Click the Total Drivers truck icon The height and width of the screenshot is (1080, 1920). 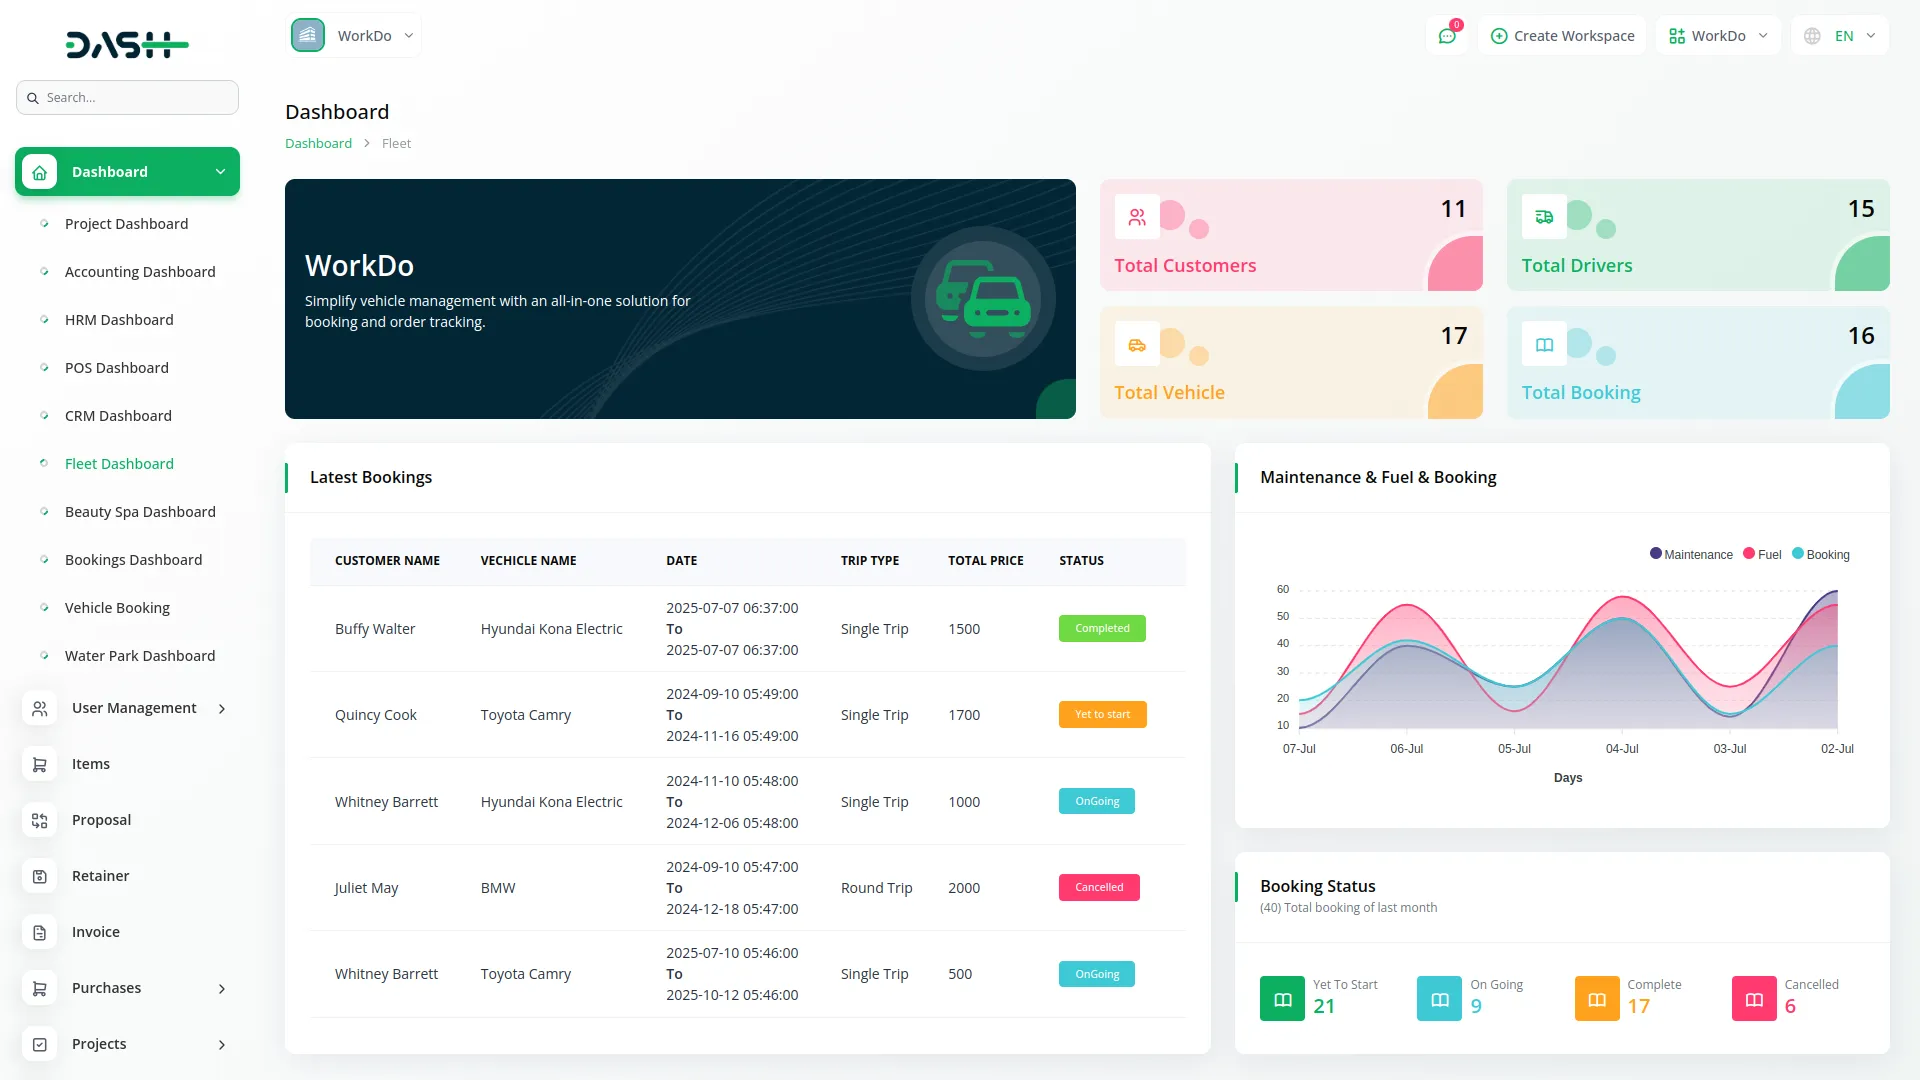coord(1544,217)
